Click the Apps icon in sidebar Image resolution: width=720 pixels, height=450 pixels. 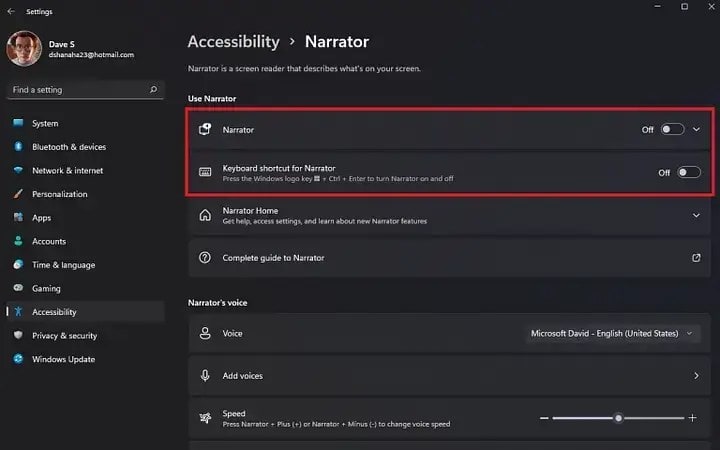(18, 217)
